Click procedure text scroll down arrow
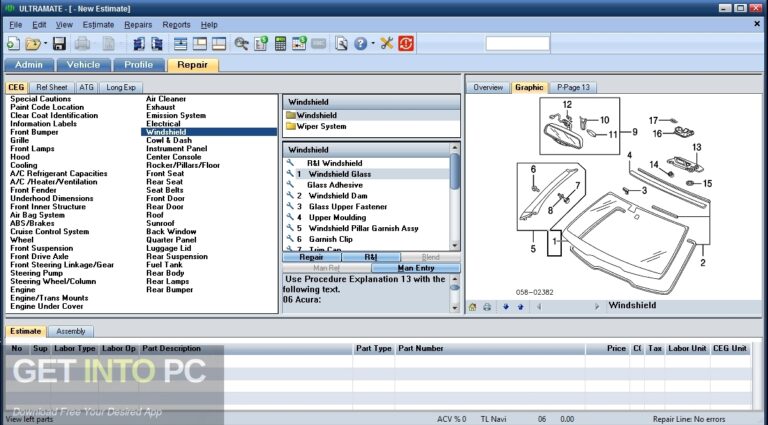Viewport: 768px width, 425px height. (x=455, y=308)
